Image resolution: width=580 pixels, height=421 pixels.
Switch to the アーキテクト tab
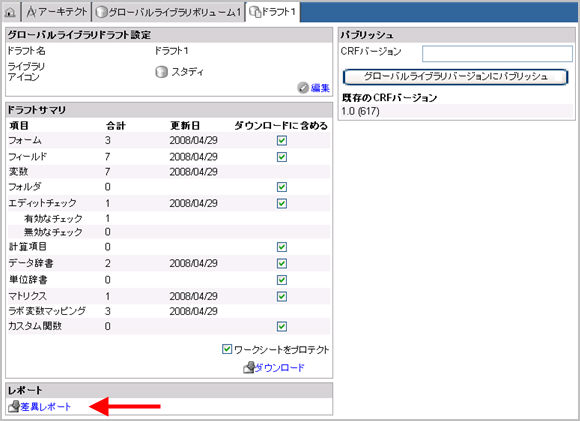tap(57, 12)
